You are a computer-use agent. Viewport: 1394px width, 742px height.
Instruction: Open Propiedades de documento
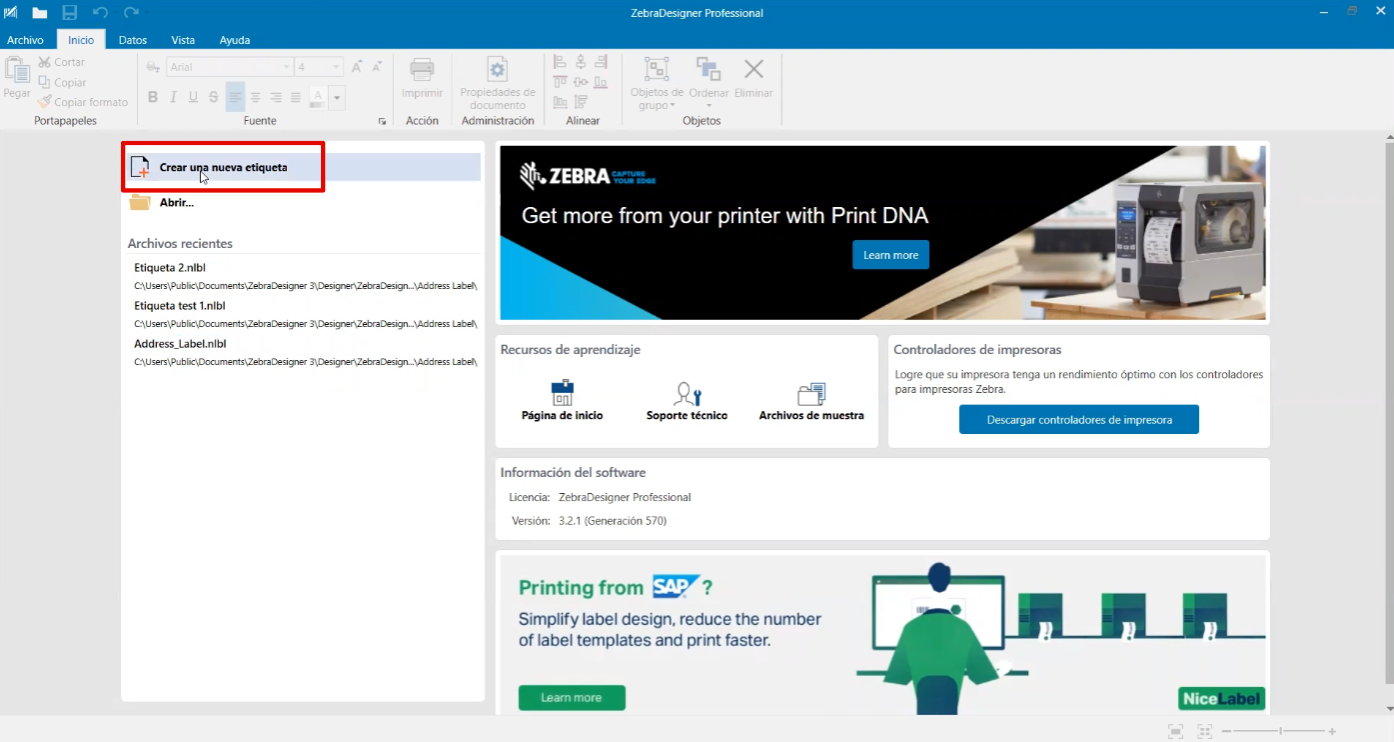(497, 82)
